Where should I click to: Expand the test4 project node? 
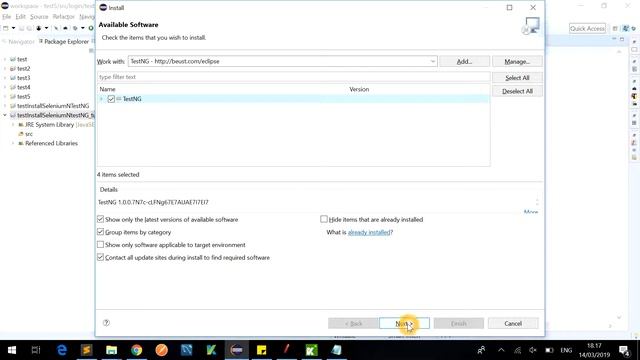[x=5, y=87]
